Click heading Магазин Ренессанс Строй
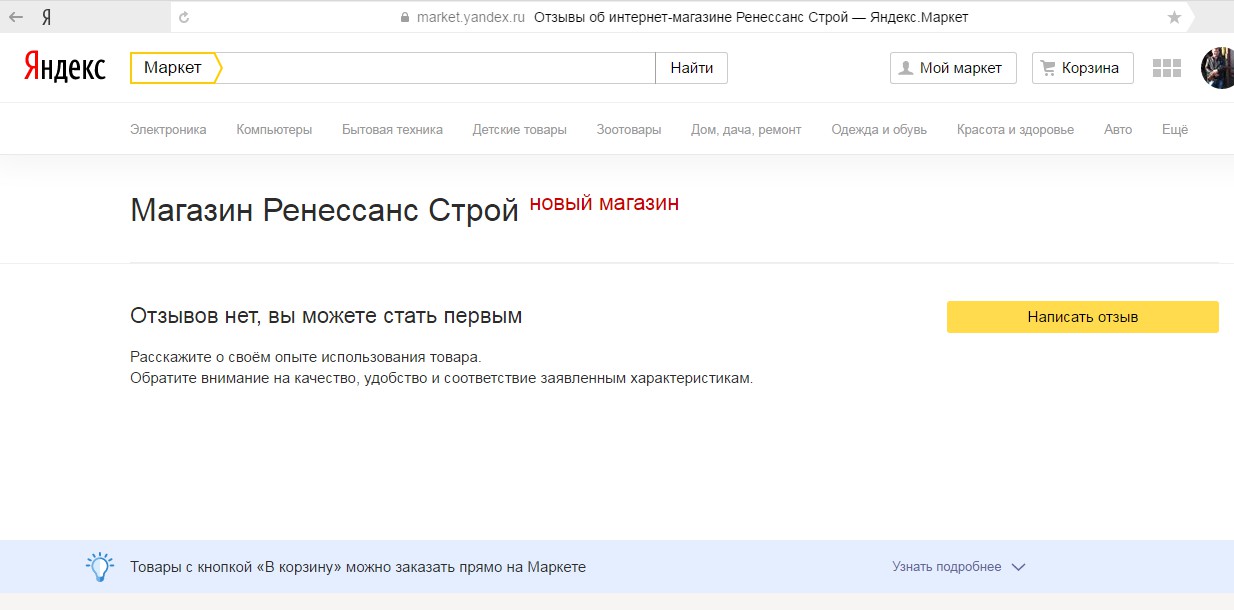The height and width of the screenshot is (610, 1234). (x=324, y=211)
